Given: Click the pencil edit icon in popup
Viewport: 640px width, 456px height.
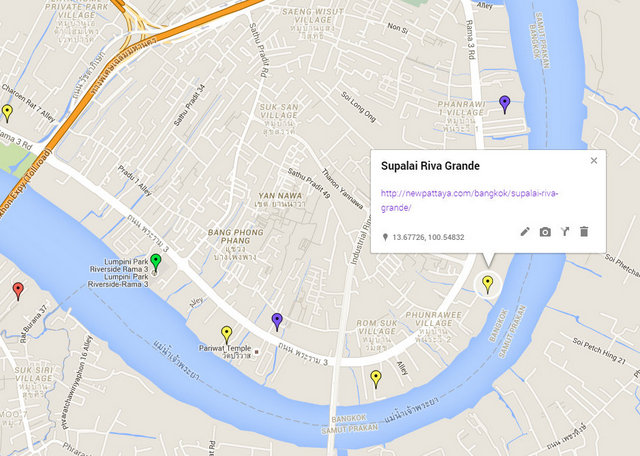Looking at the screenshot, I should 525,232.
